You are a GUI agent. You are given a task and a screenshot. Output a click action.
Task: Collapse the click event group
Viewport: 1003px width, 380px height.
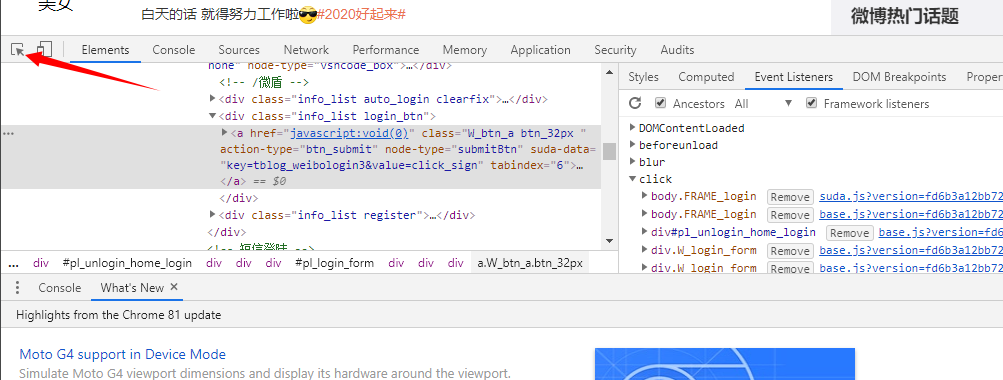(x=633, y=179)
